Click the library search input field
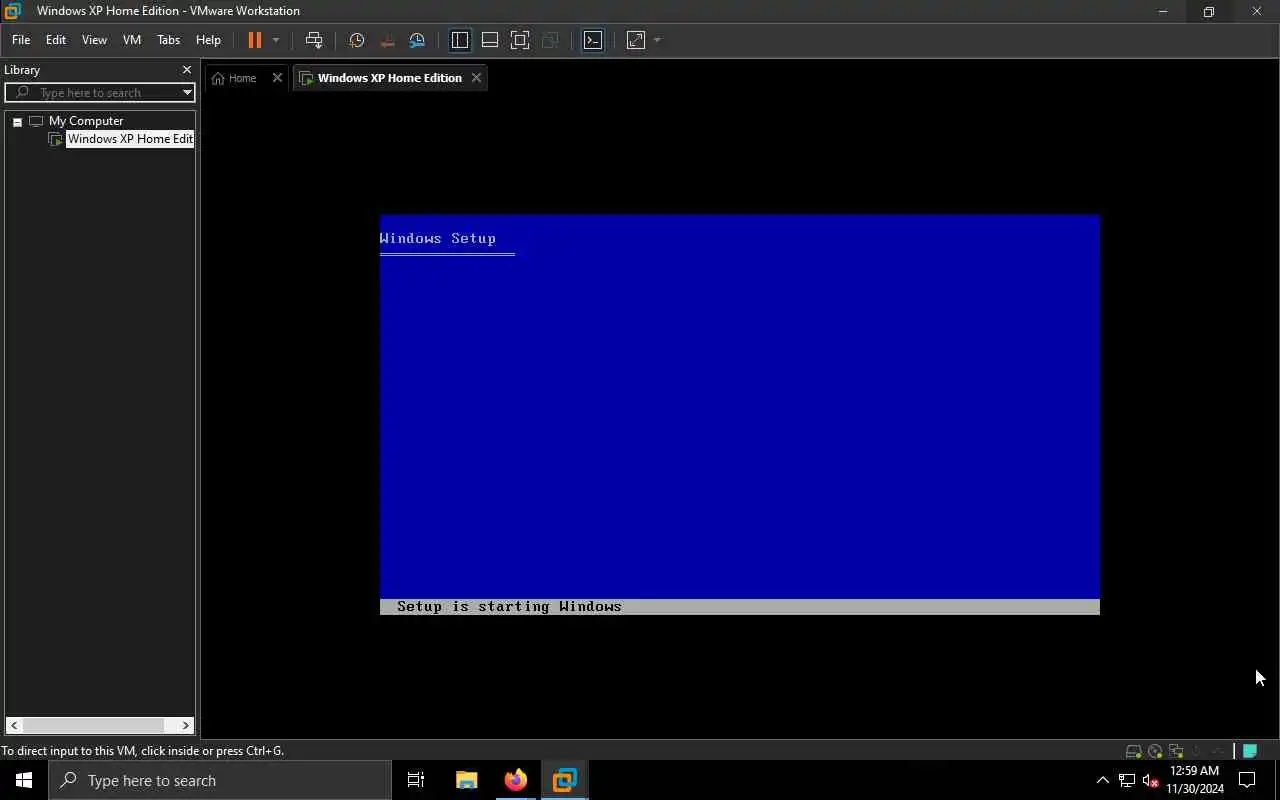1280x800 pixels. point(98,92)
